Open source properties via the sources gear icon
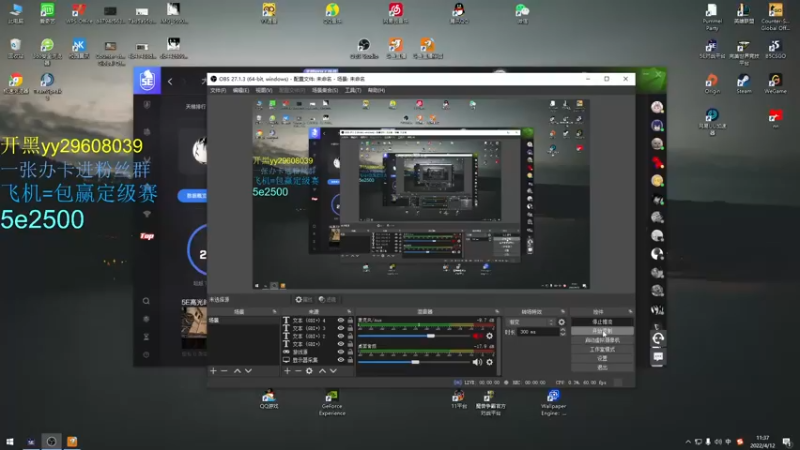The height and width of the screenshot is (450, 800). click(x=309, y=371)
